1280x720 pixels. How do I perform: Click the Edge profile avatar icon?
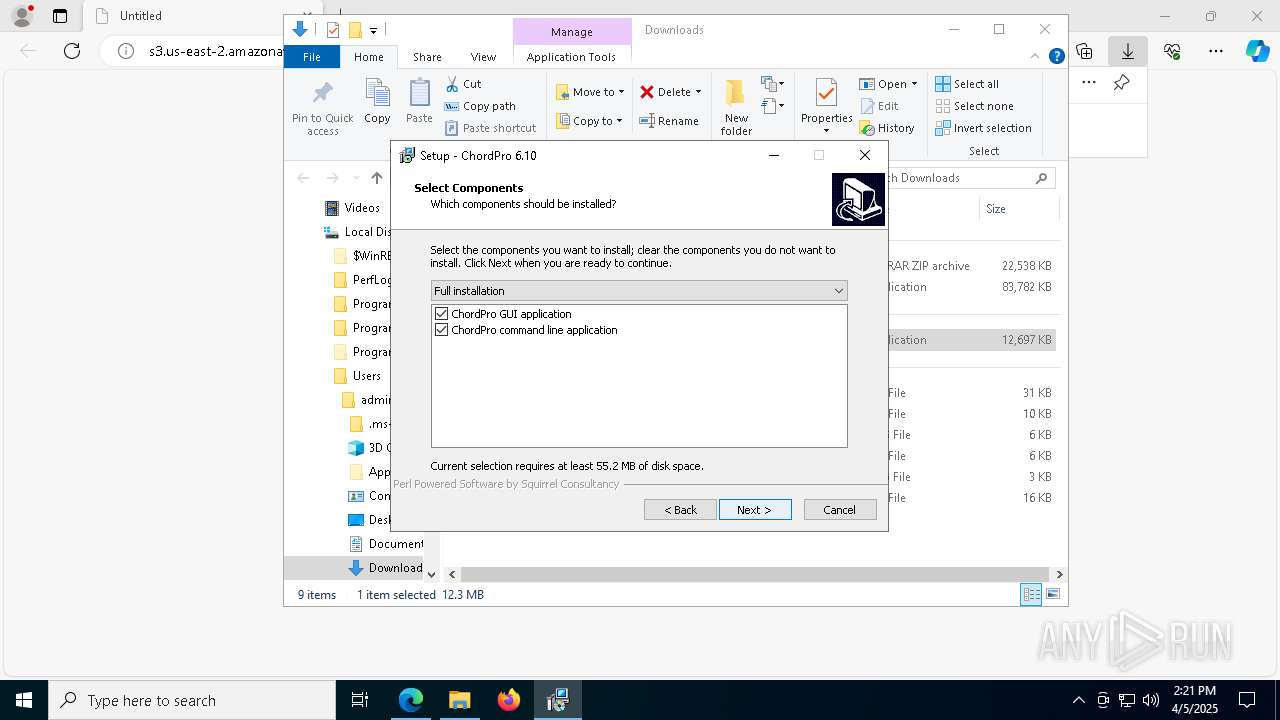(22, 16)
